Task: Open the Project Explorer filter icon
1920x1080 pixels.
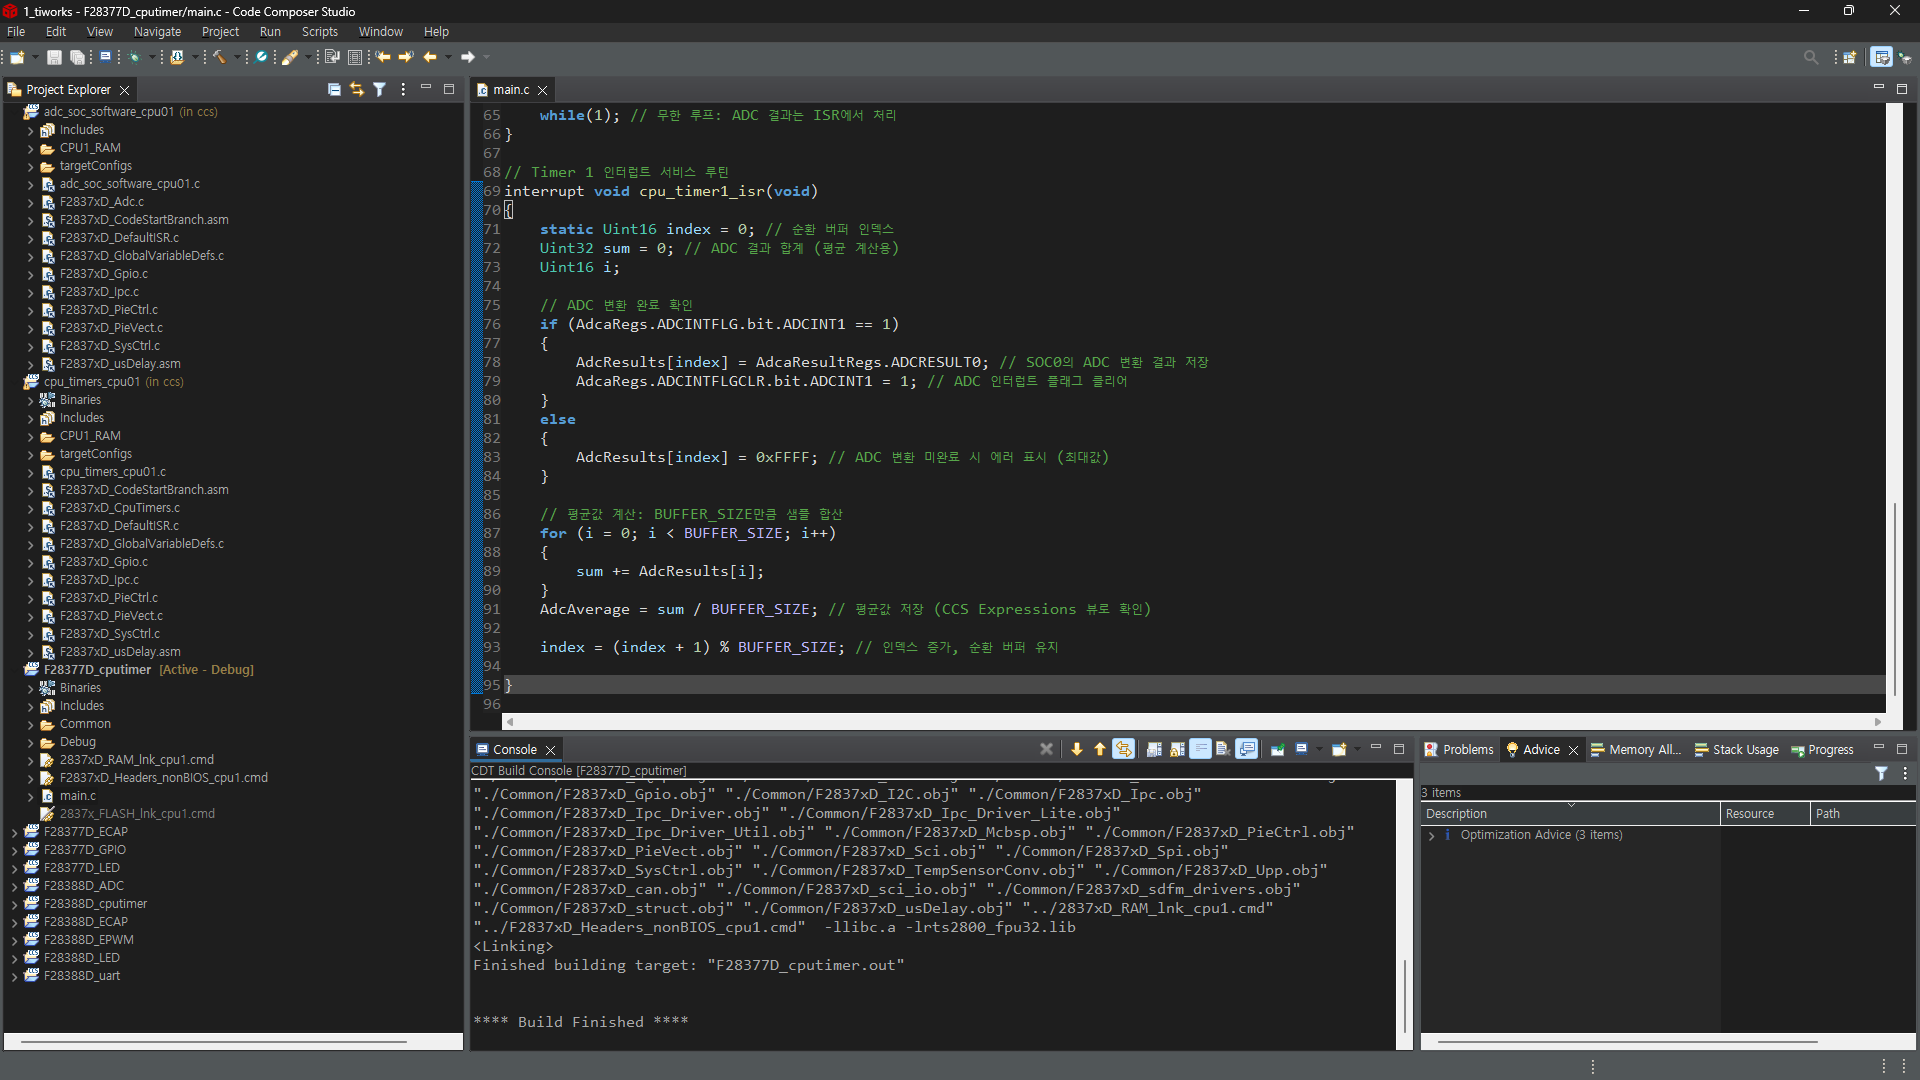Action: coord(380,90)
